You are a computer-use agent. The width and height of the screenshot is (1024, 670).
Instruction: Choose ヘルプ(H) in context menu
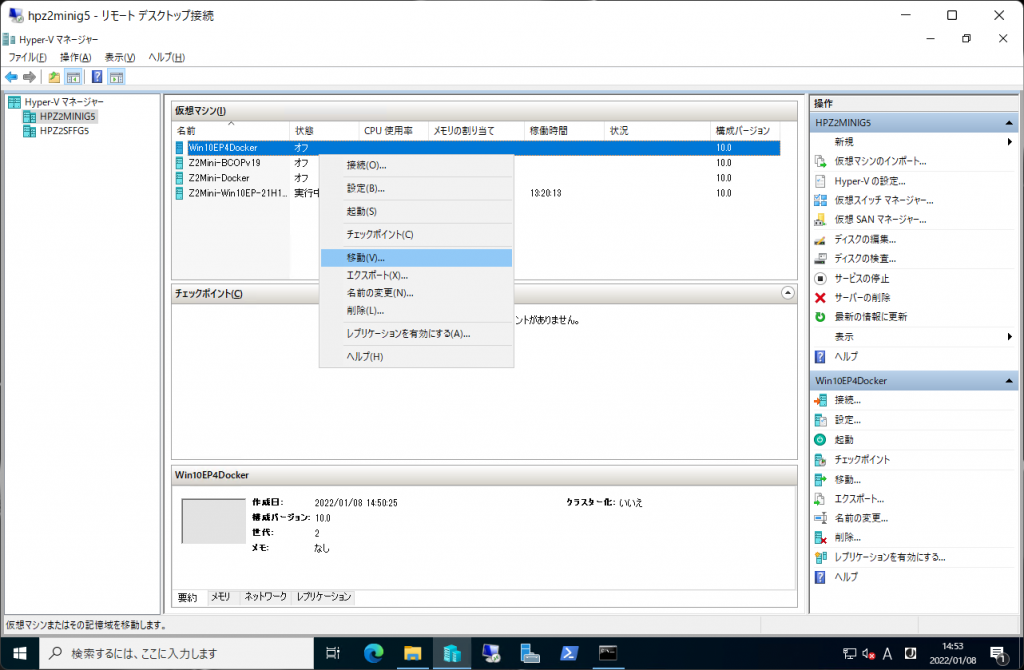(x=416, y=357)
